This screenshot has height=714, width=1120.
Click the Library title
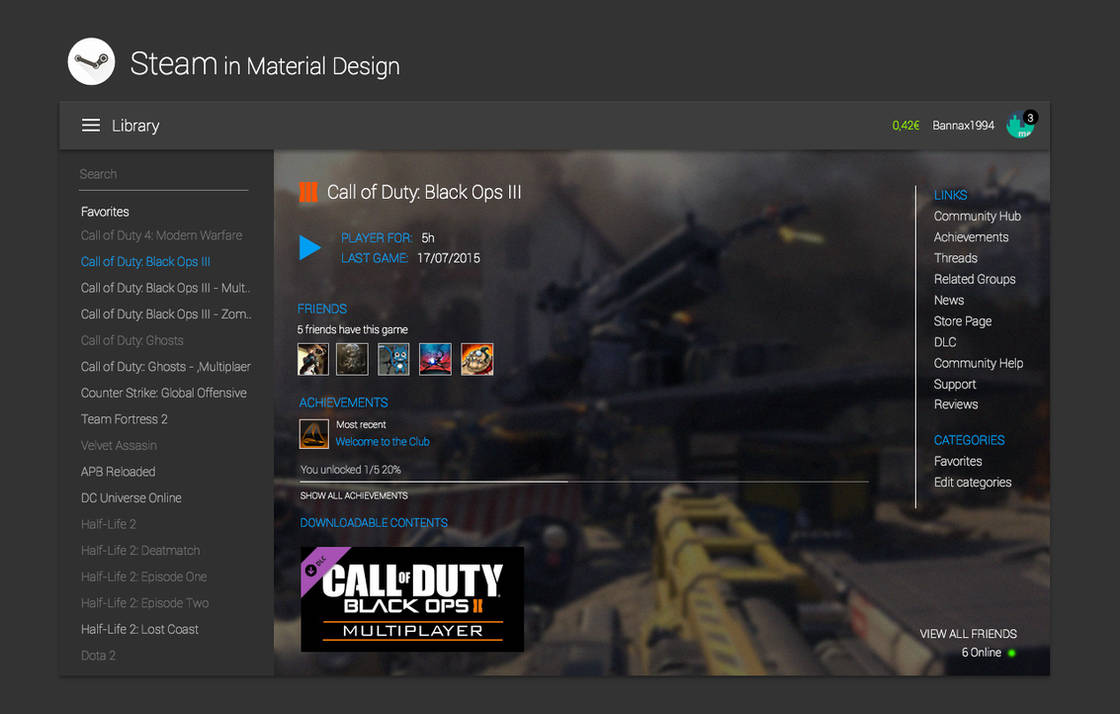pos(136,126)
